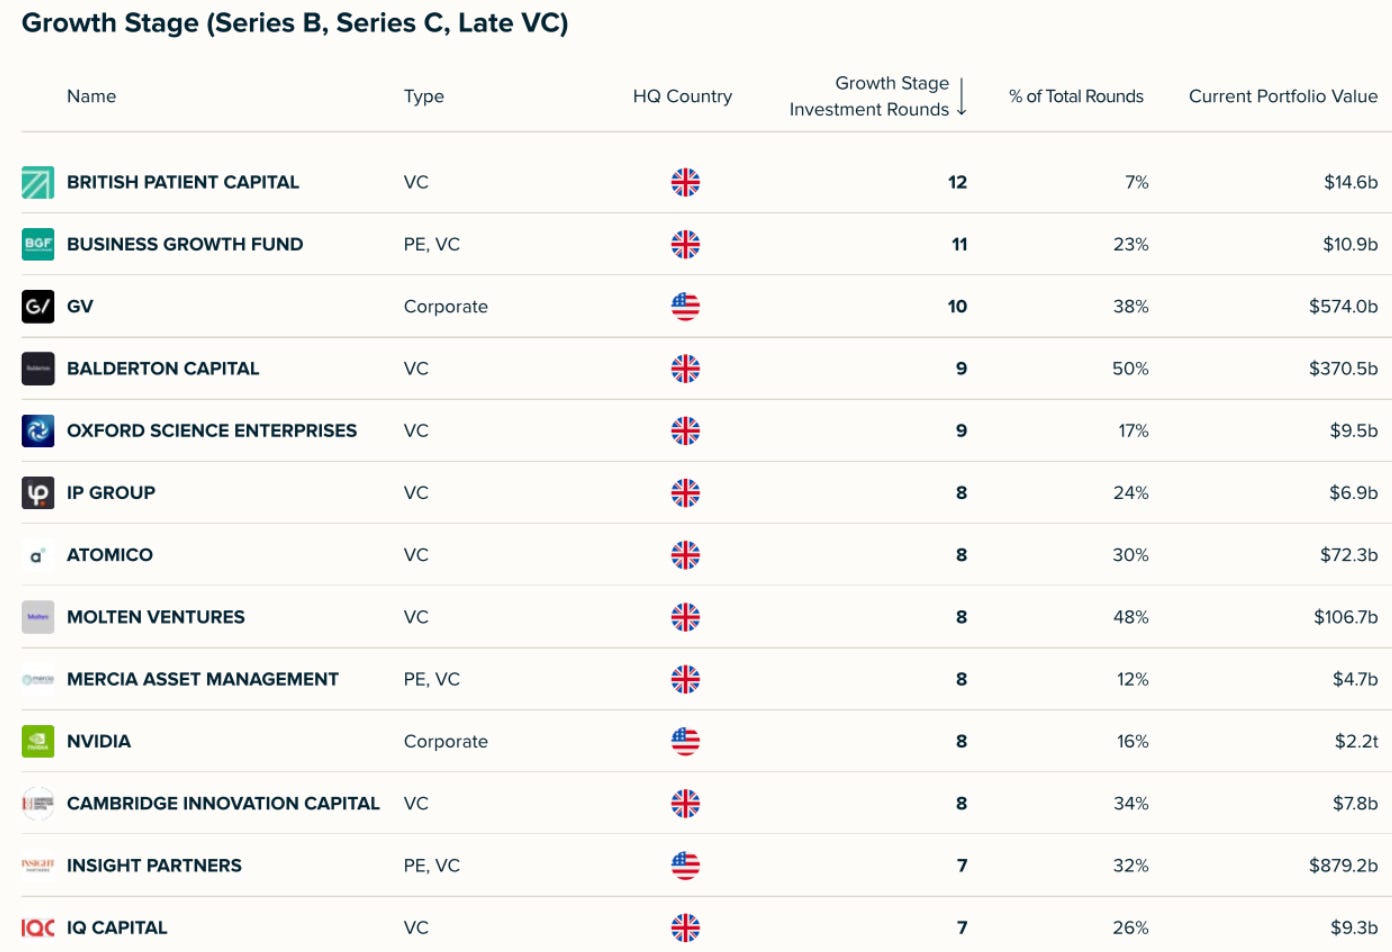Click the UK flag for Balderton Capital
Screen dimensions: 1392x952
[x=685, y=368]
